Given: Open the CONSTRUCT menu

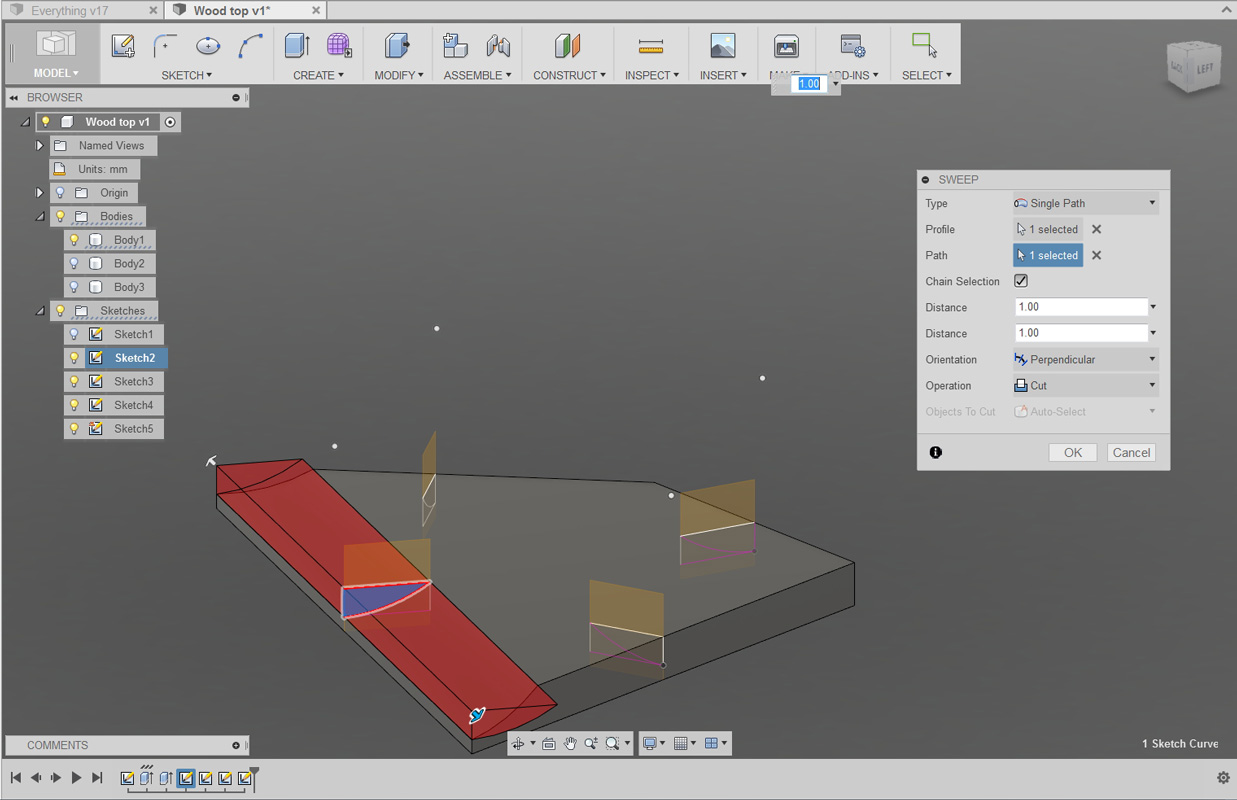Looking at the screenshot, I should (569, 75).
